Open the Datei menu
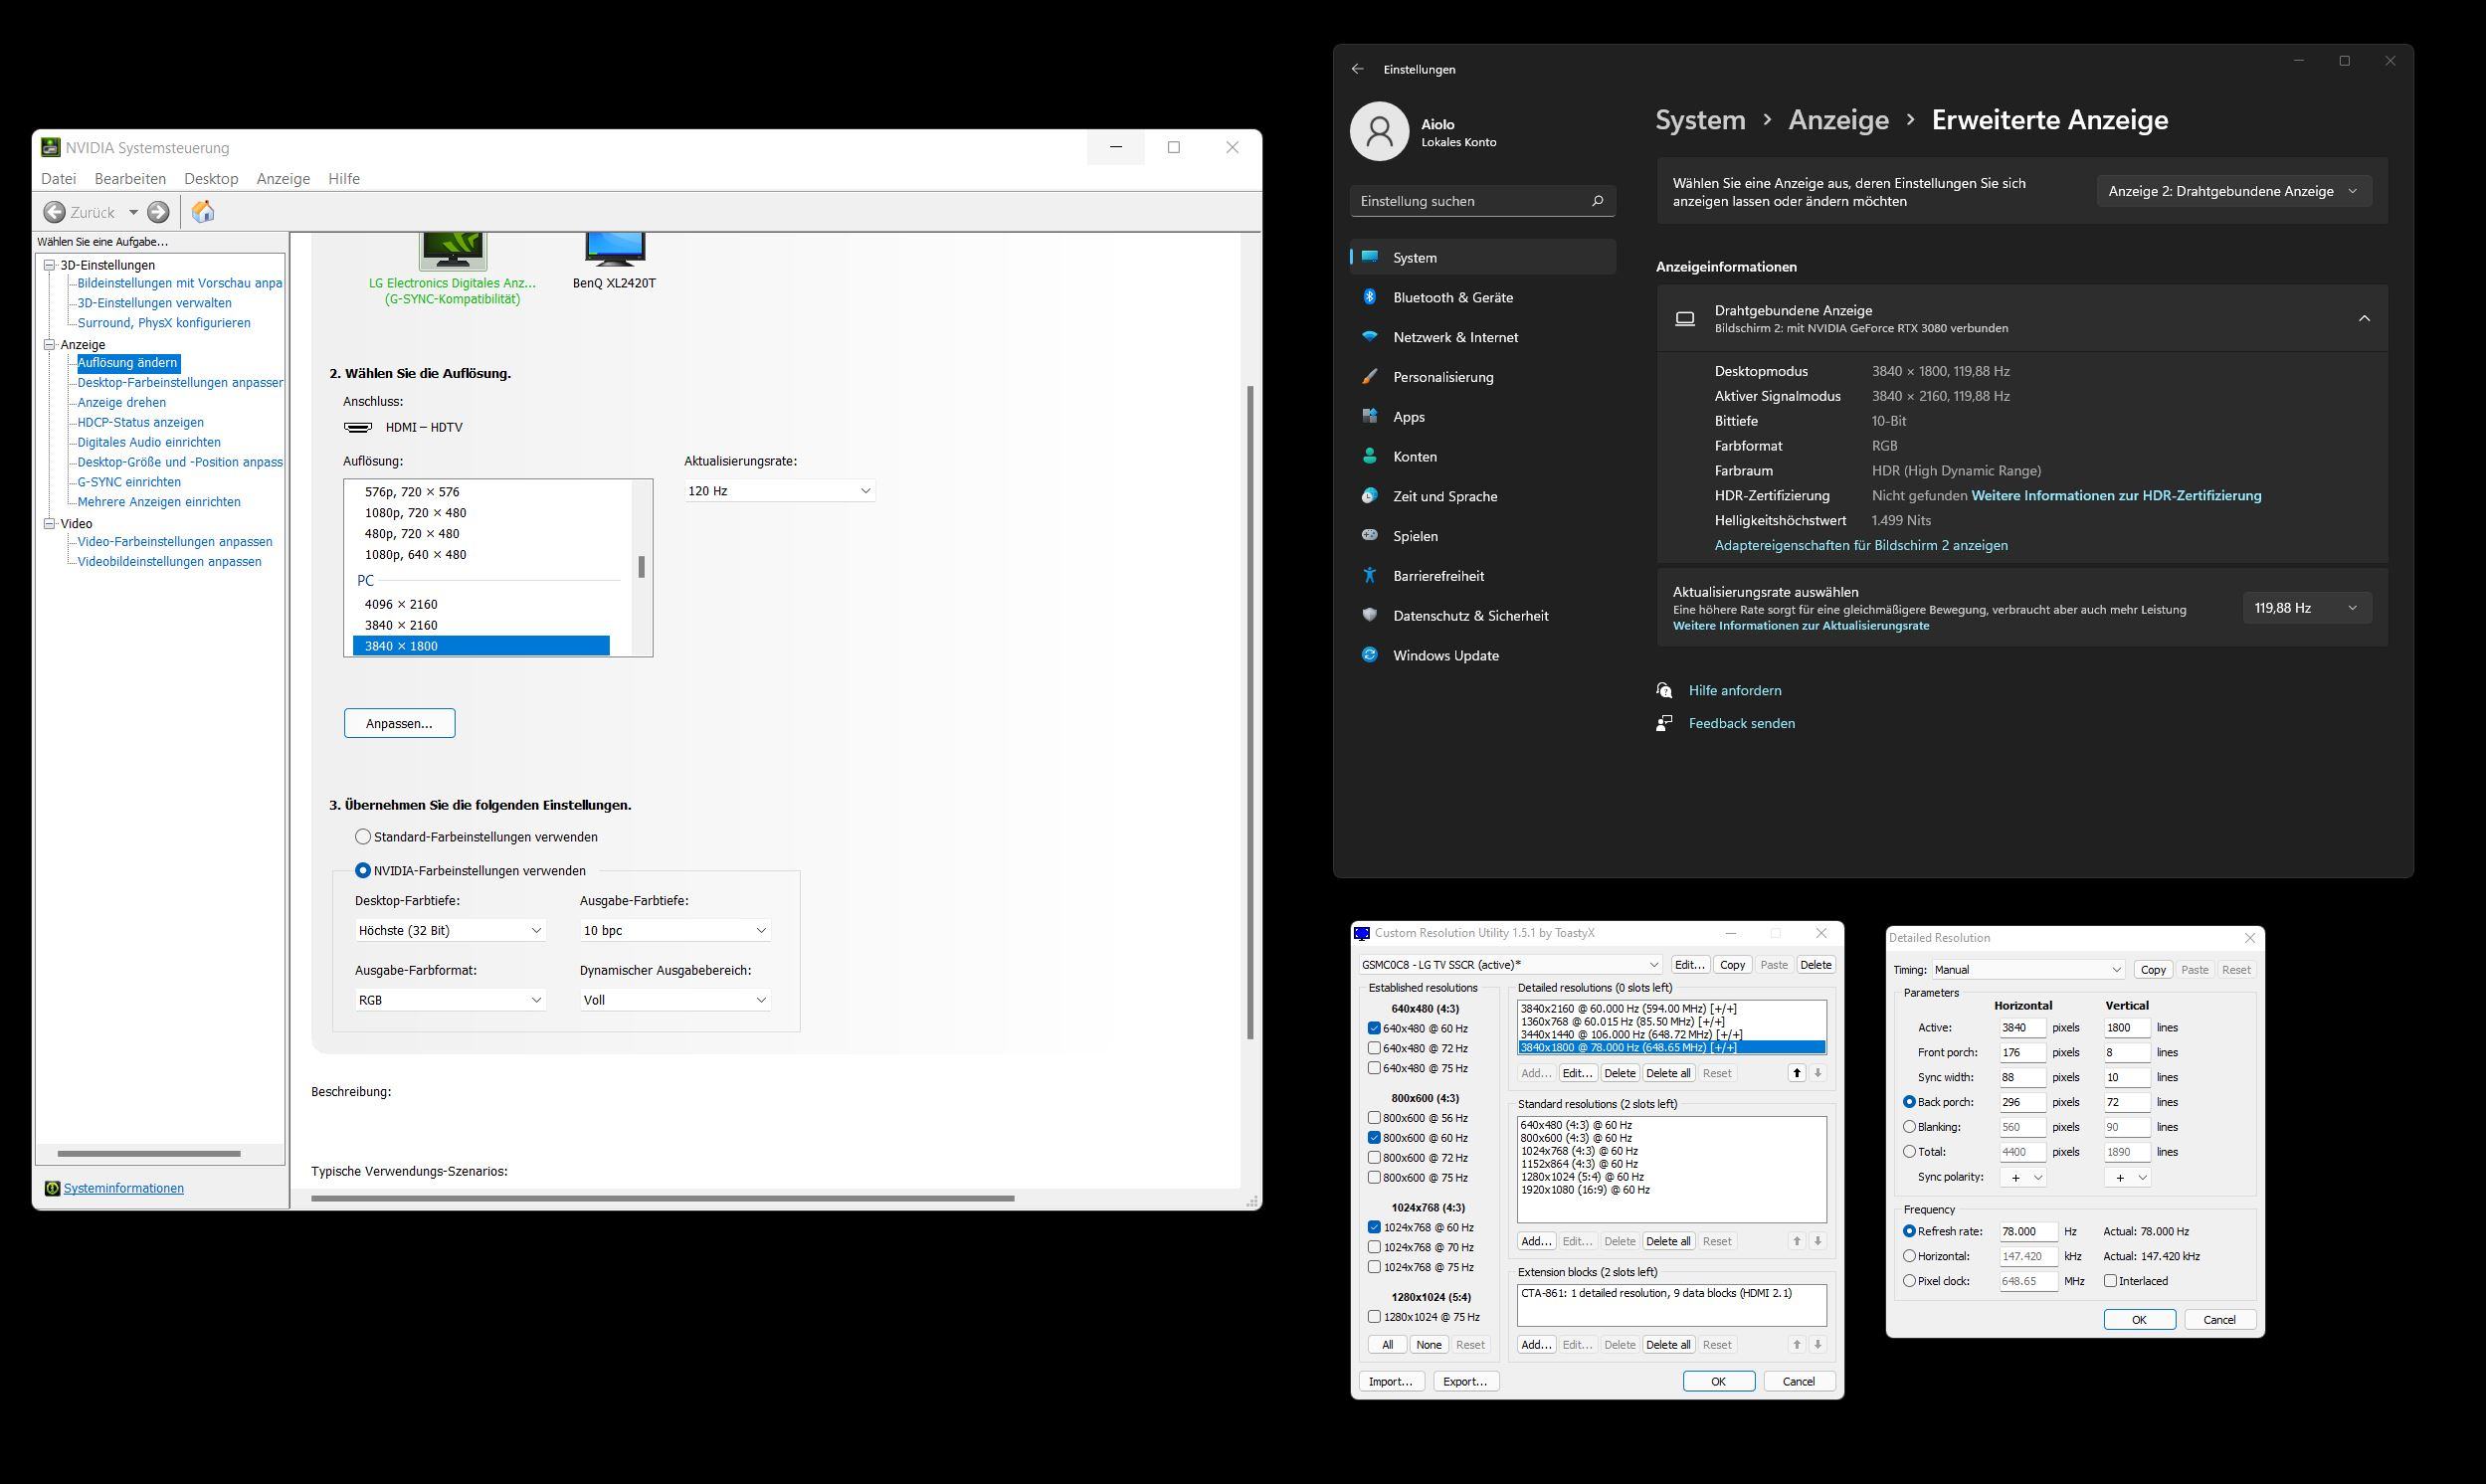 [x=58, y=178]
